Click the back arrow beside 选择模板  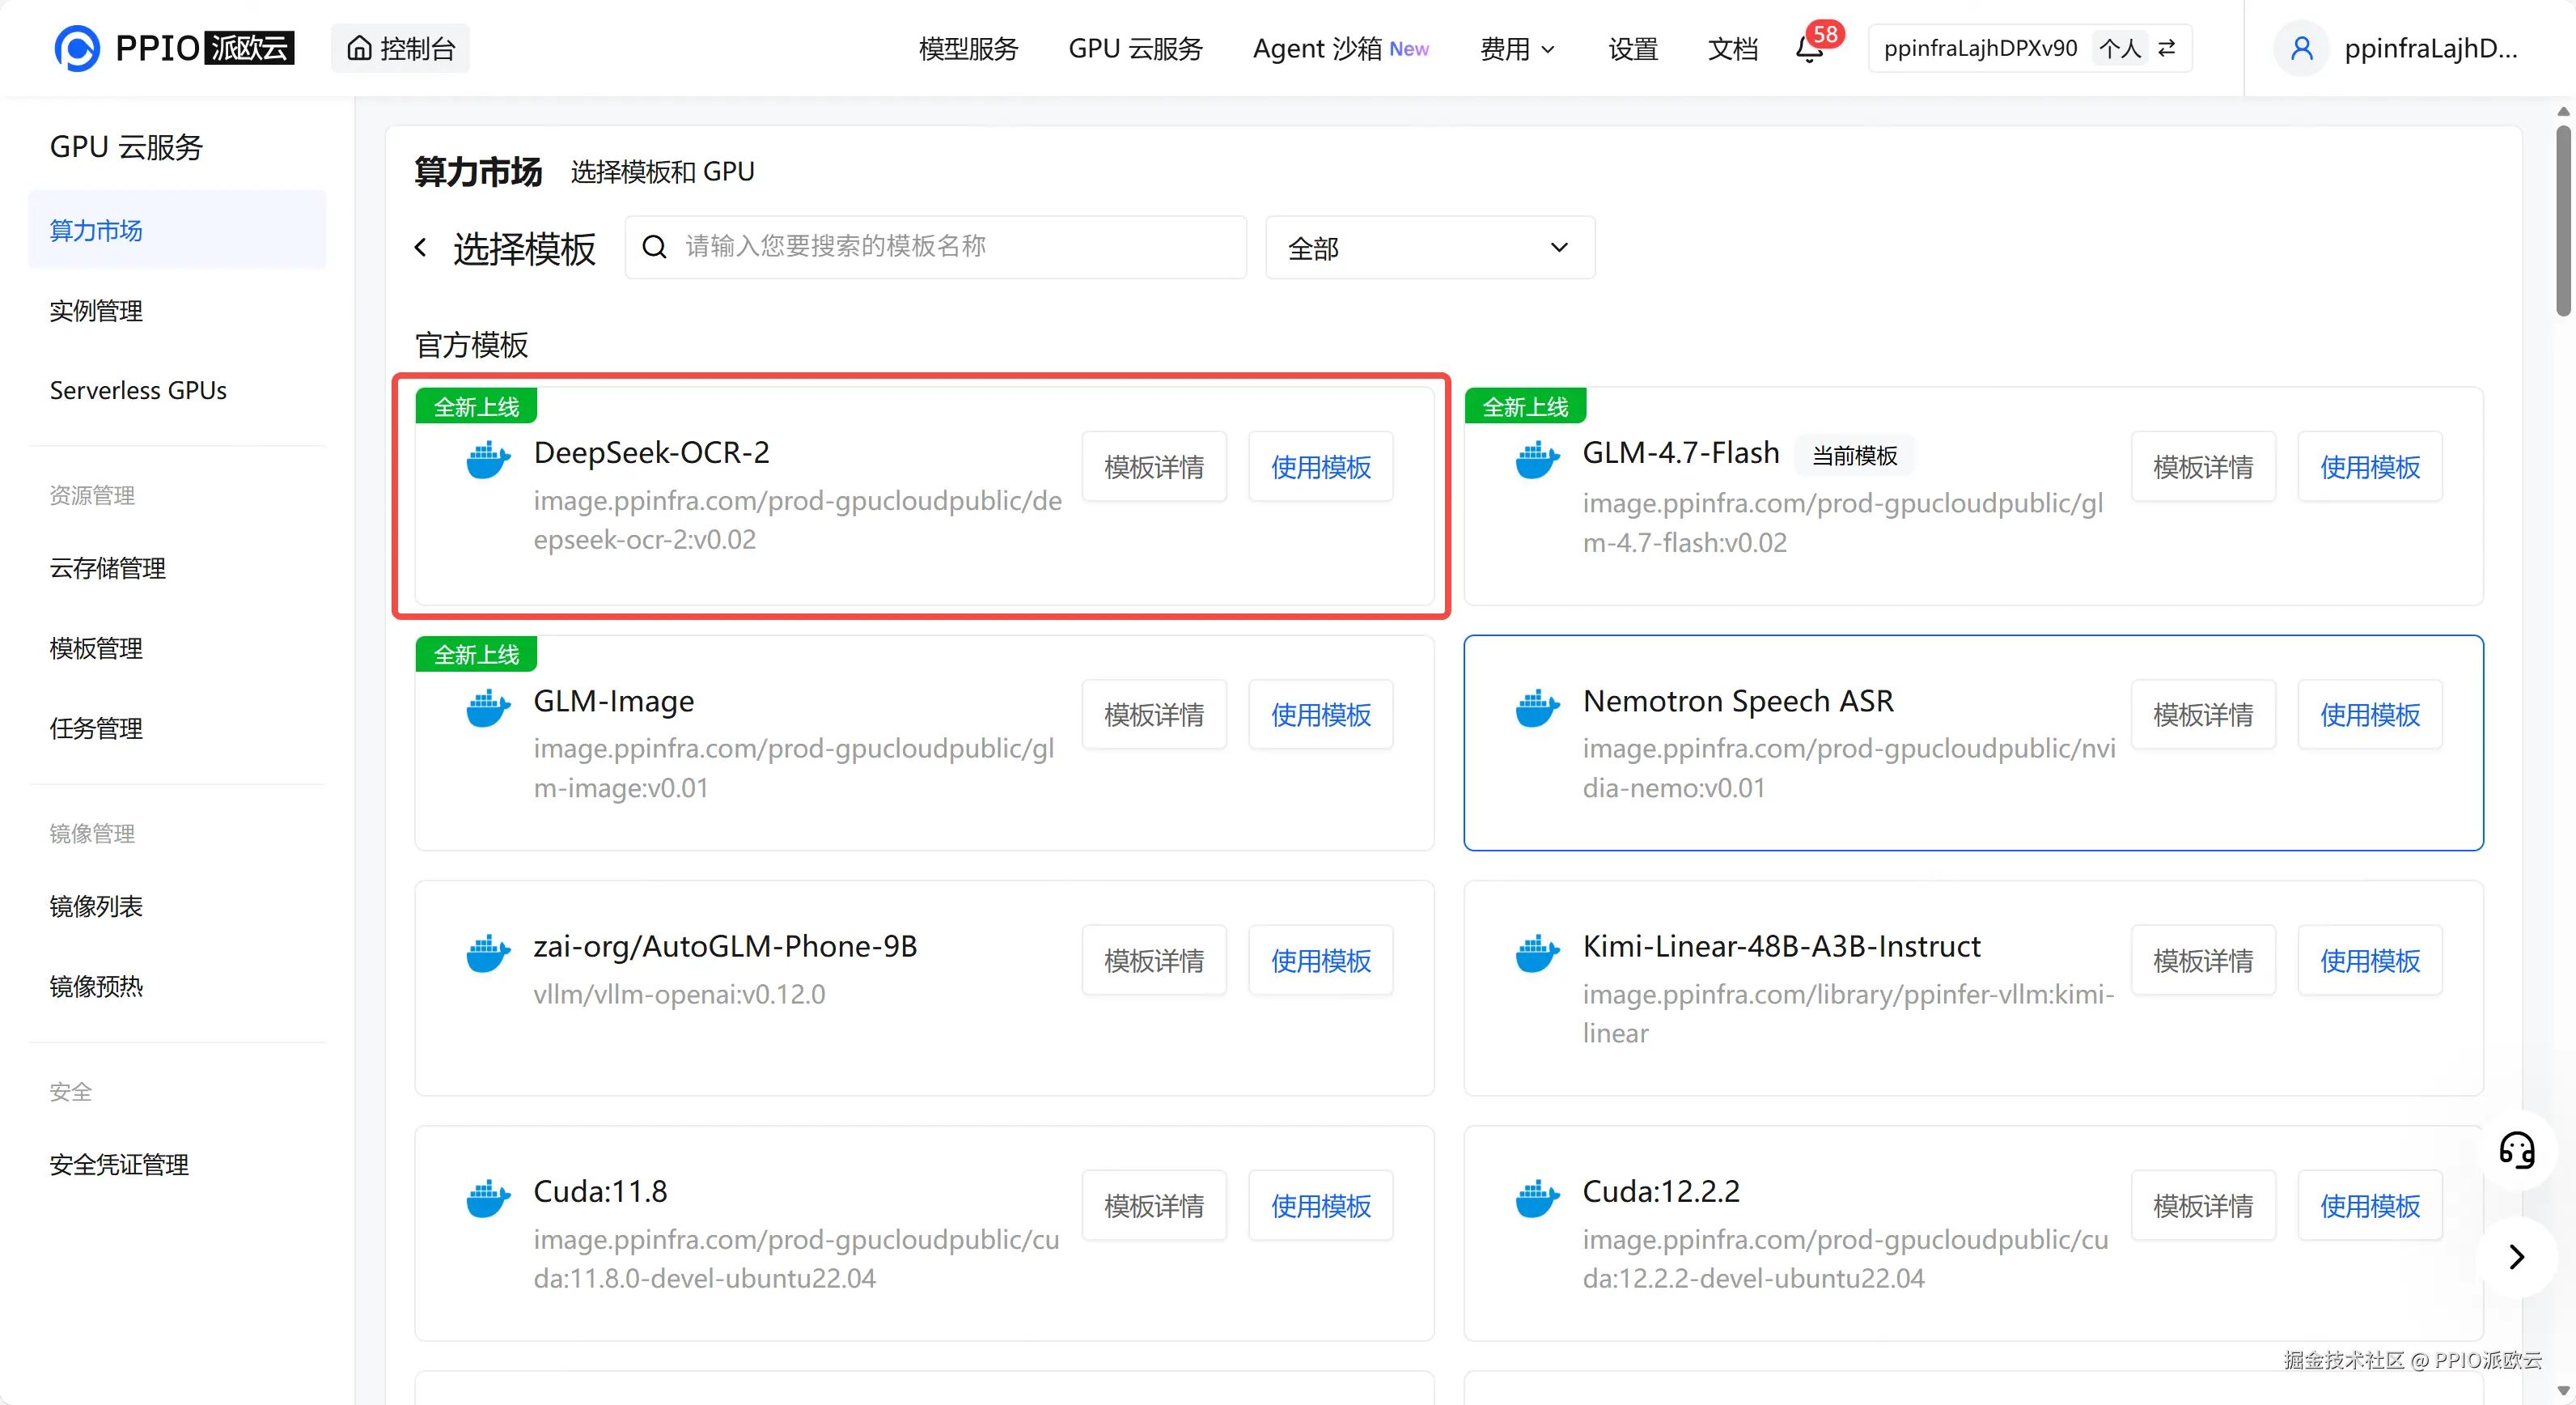pyautogui.click(x=421, y=247)
